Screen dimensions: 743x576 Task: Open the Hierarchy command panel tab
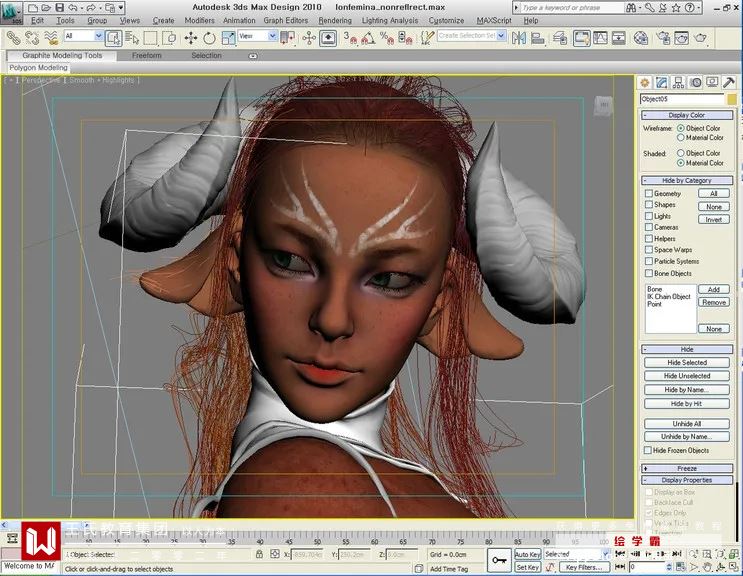pos(678,83)
